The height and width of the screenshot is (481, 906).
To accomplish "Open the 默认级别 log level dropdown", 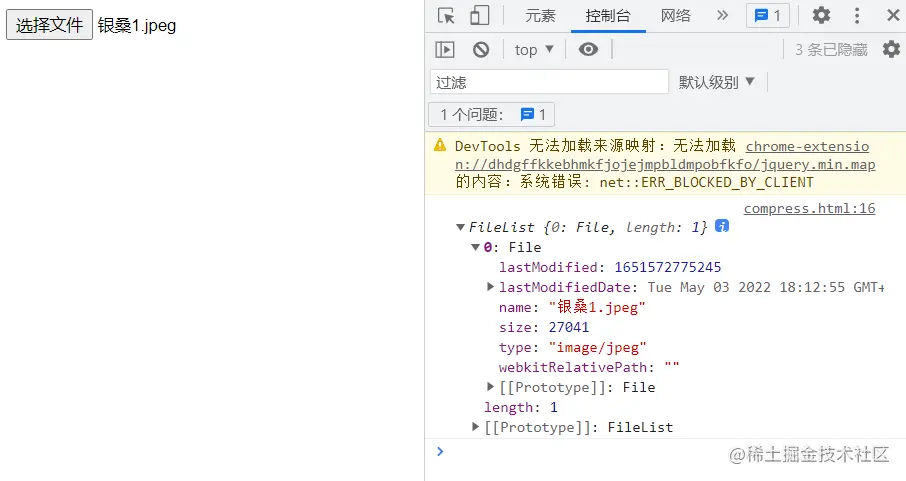I will coord(716,82).
